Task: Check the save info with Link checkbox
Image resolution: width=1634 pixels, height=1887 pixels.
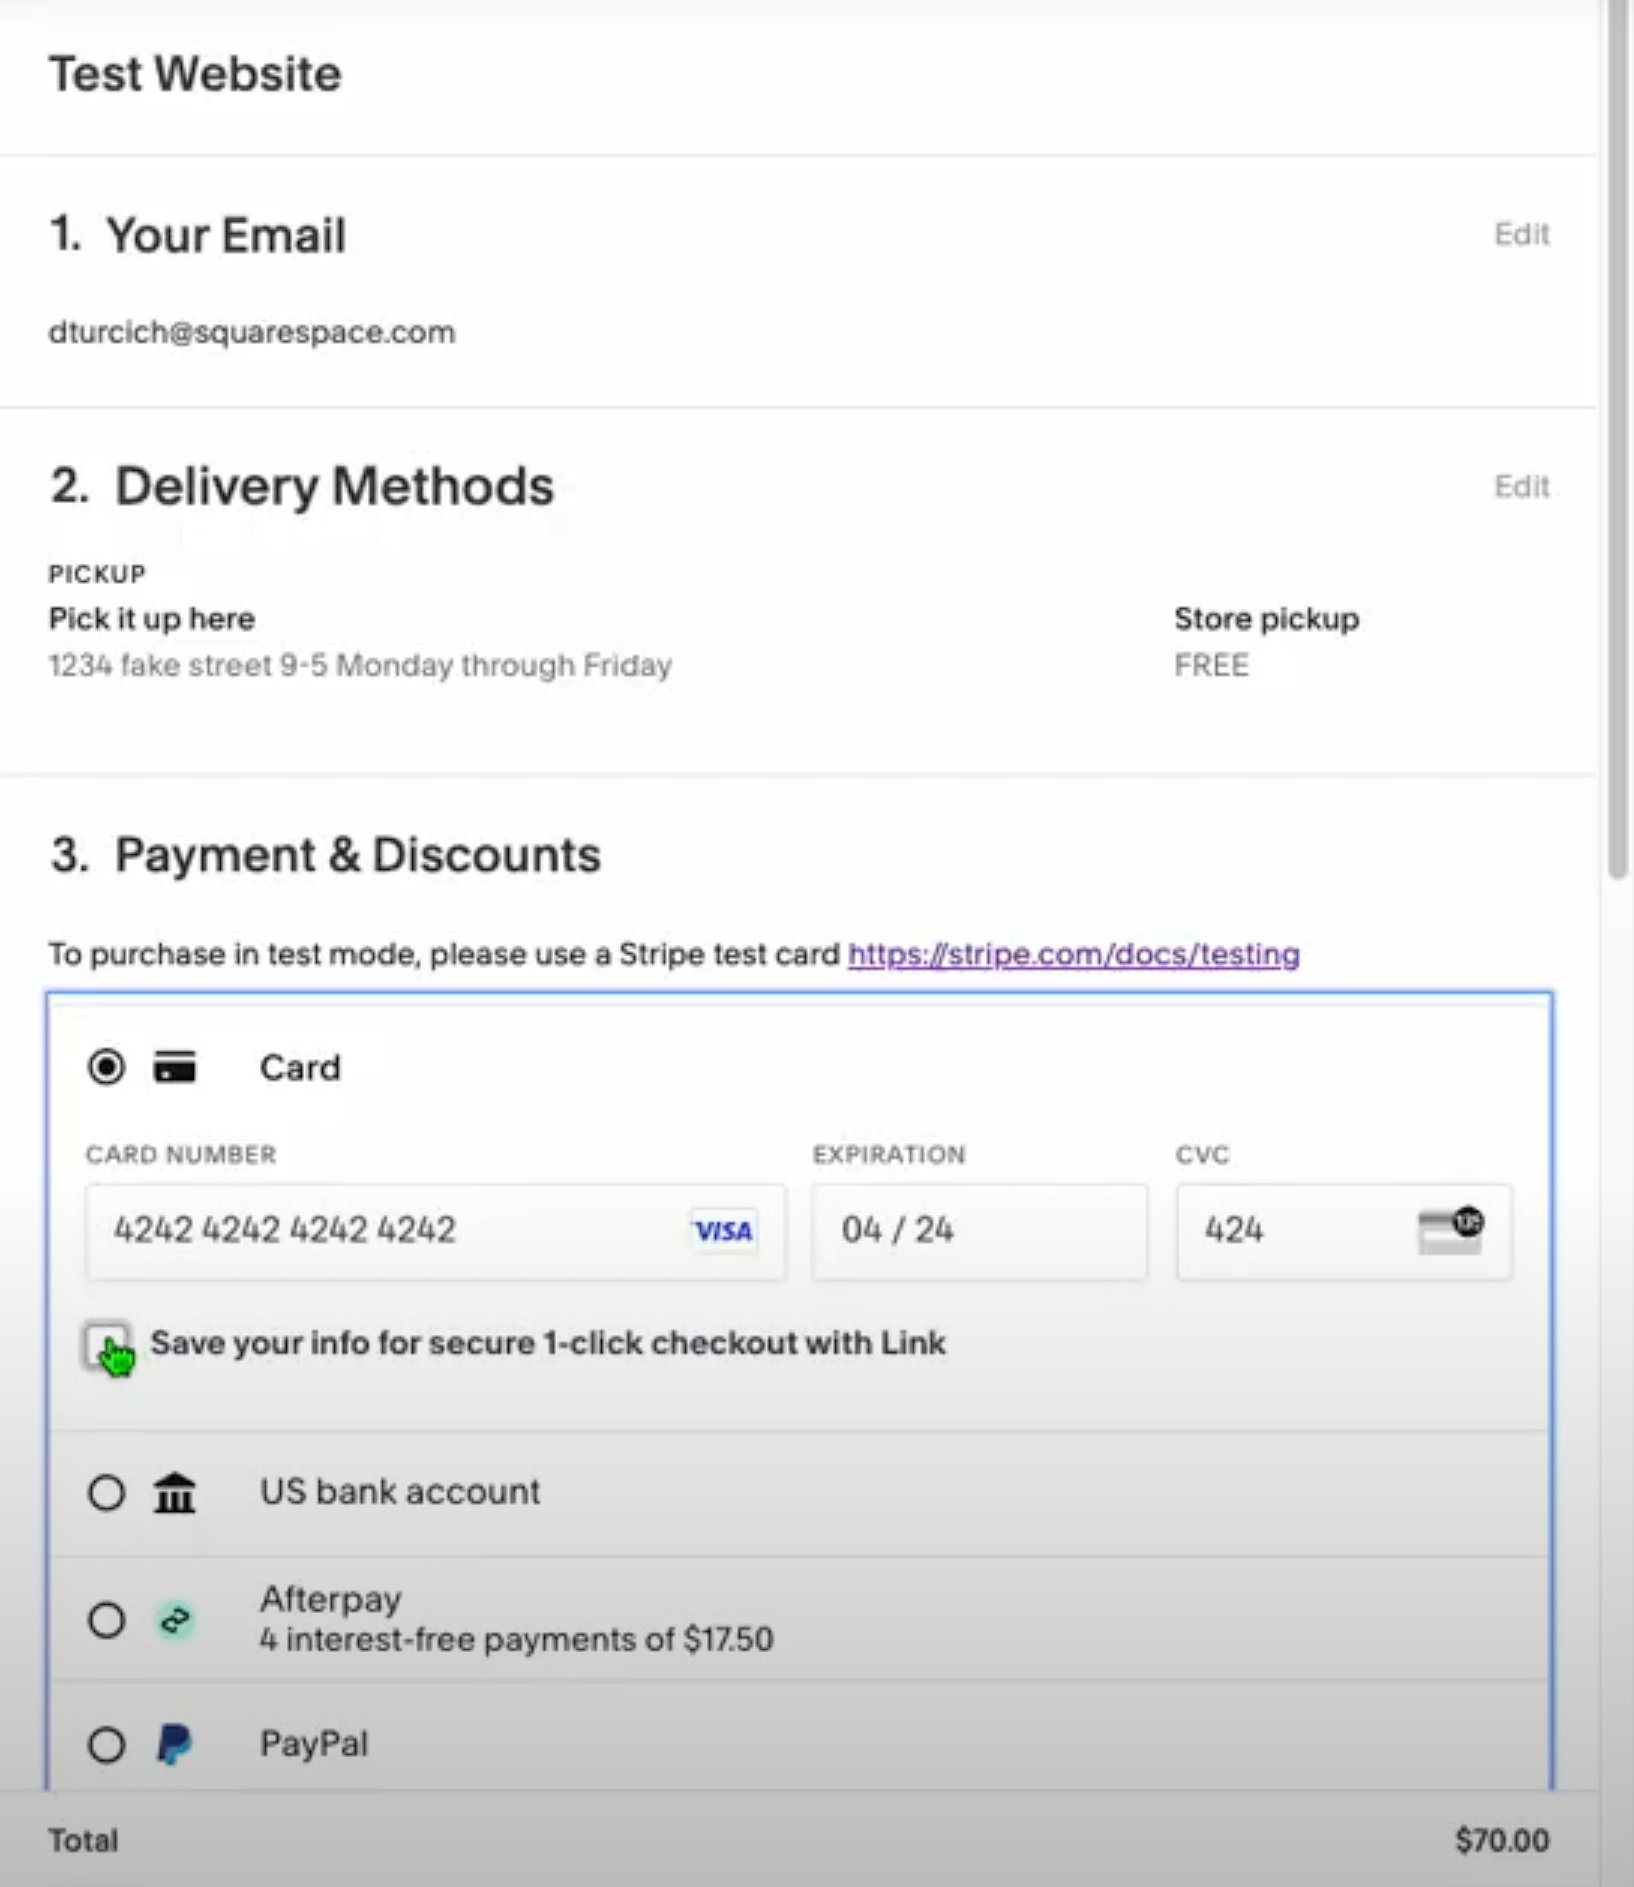Action: click(106, 1345)
